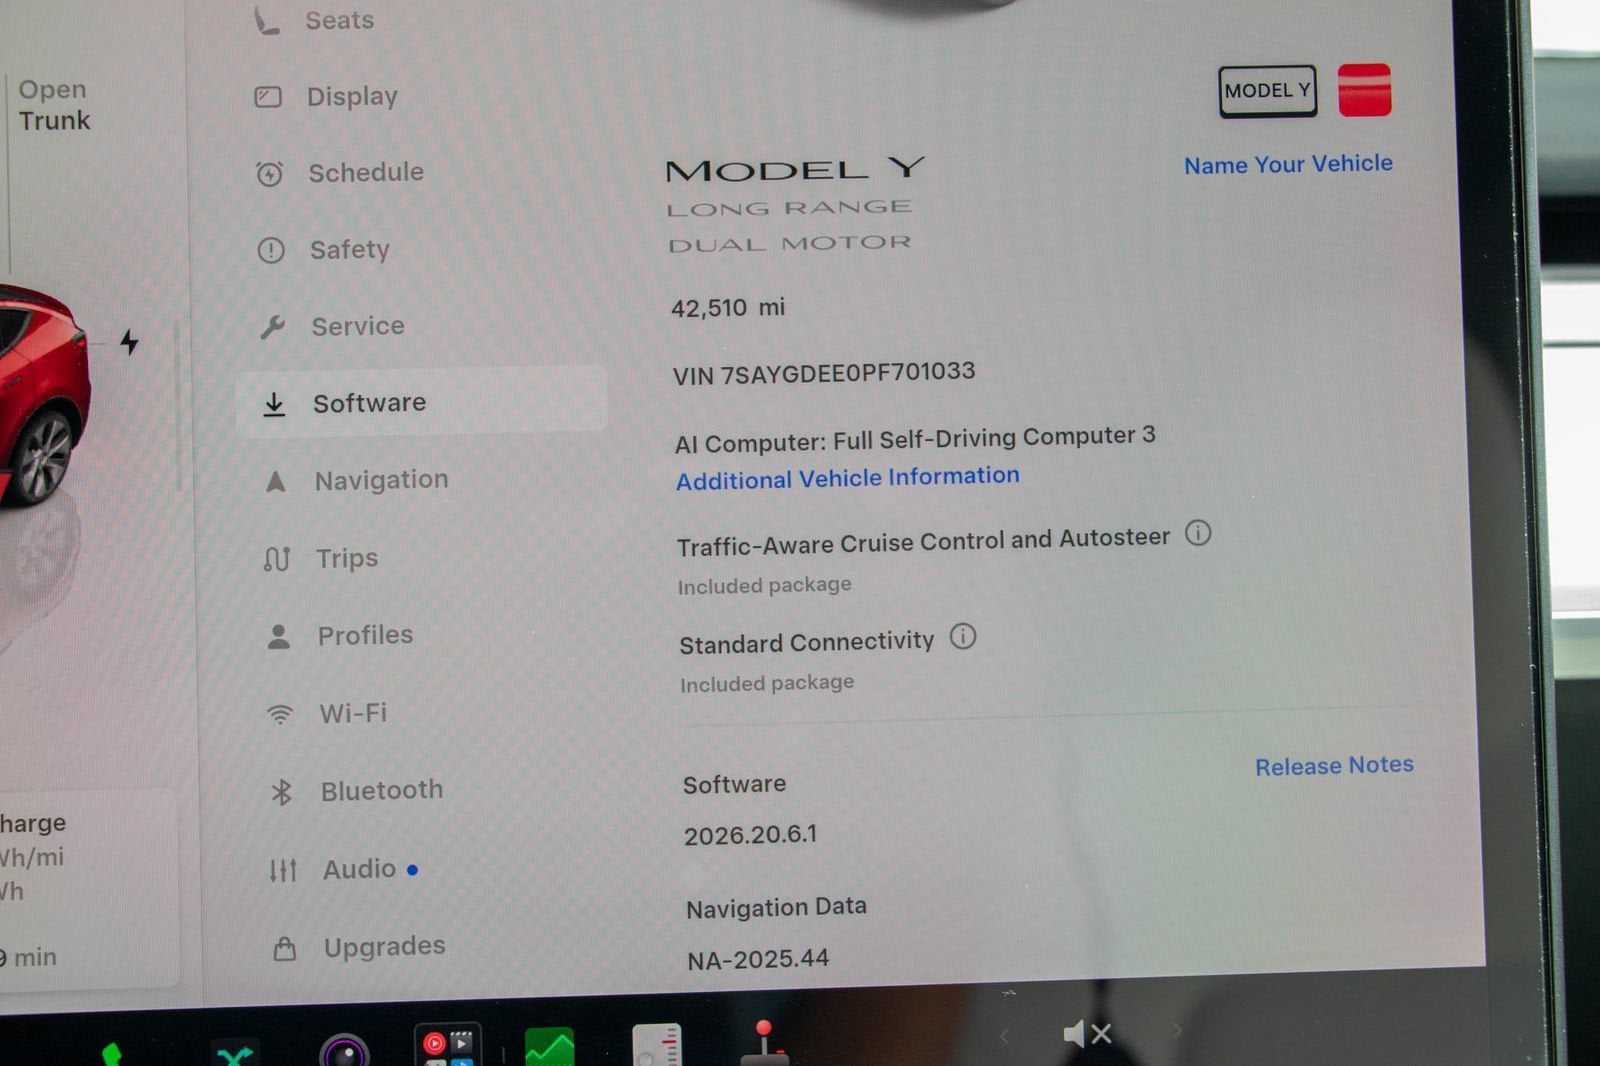Tap the VIN 7SAYGDEE0PF701033 text
The height and width of the screenshot is (1066, 1600).
tap(824, 373)
